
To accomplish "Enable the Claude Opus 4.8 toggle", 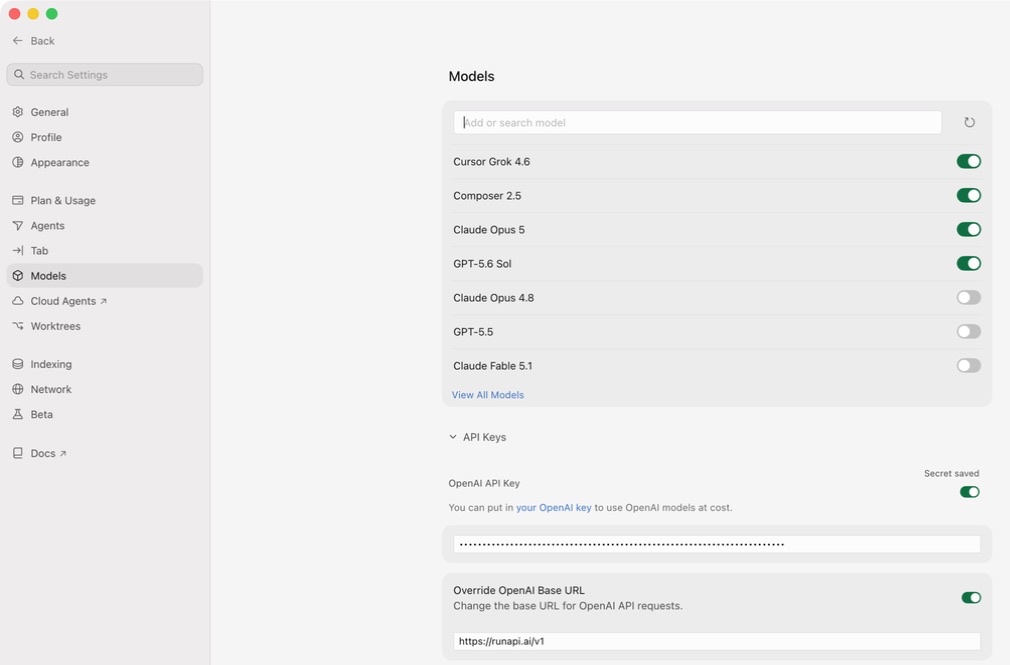I will (x=968, y=298).
